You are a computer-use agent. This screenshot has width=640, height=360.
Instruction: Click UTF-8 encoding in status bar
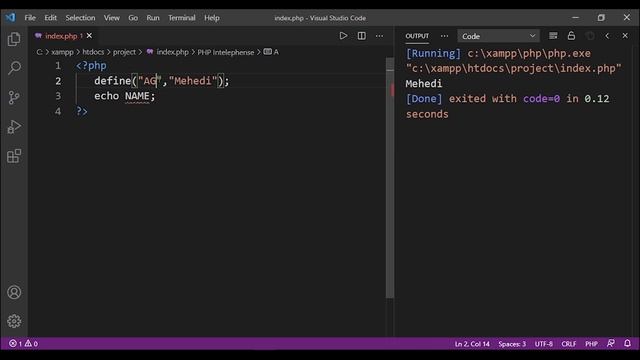(x=543, y=344)
